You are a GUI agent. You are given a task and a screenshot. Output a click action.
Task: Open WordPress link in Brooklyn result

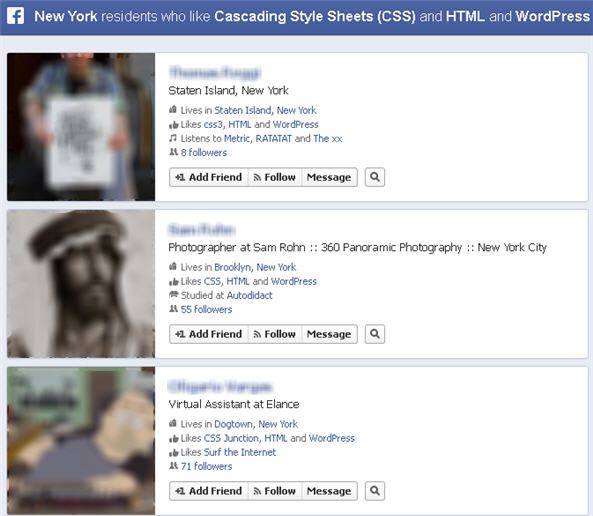tap(294, 281)
